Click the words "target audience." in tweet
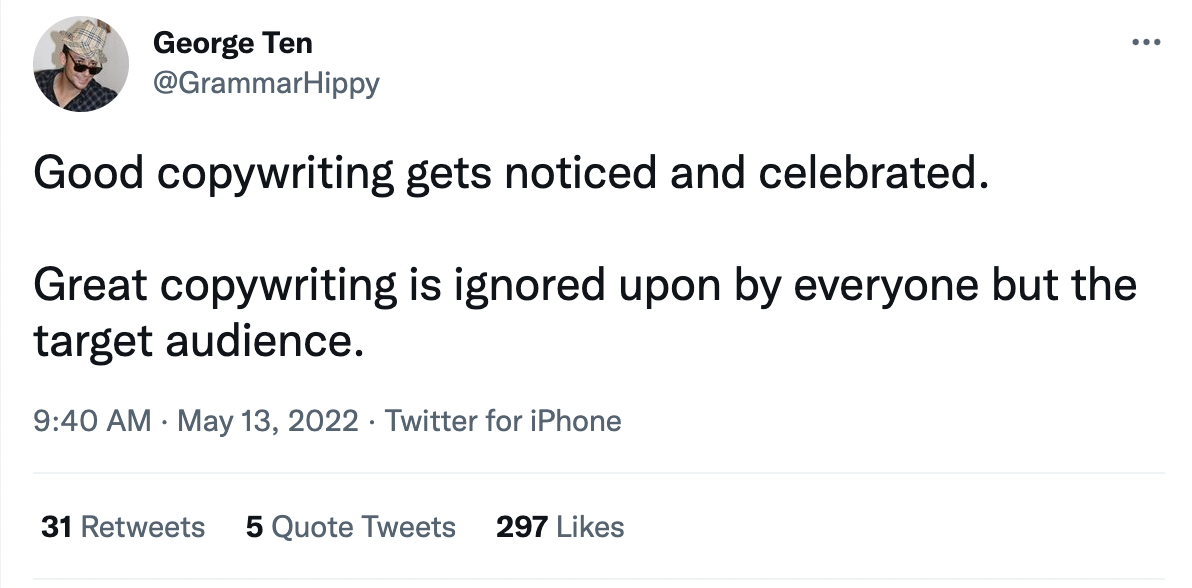Image resolution: width=1192 pixels, height=588 pixels. (196, 342)
